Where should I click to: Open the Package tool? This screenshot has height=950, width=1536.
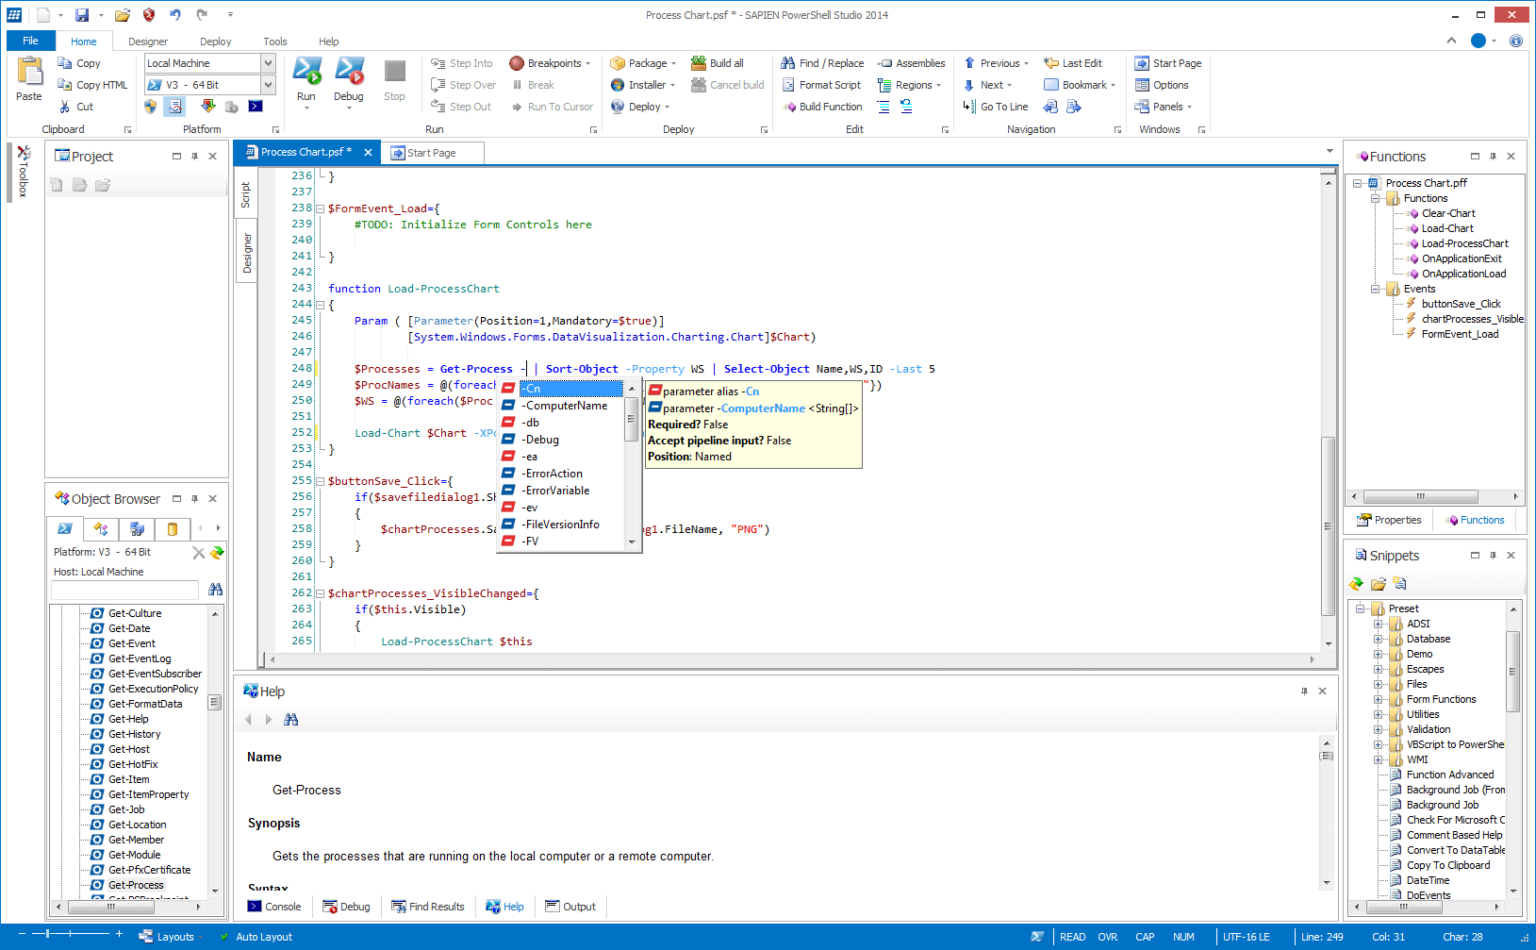[643, 62]
